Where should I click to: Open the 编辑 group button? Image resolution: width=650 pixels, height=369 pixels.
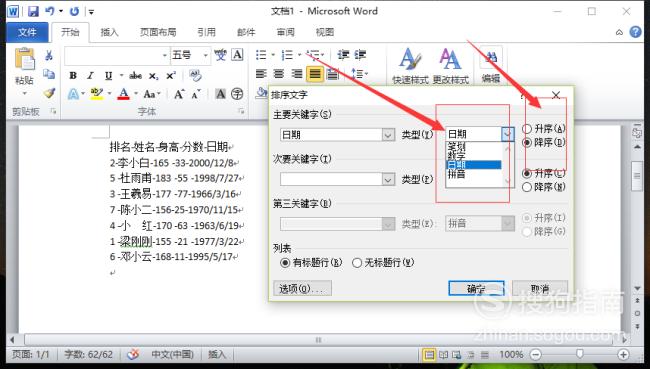491,66
